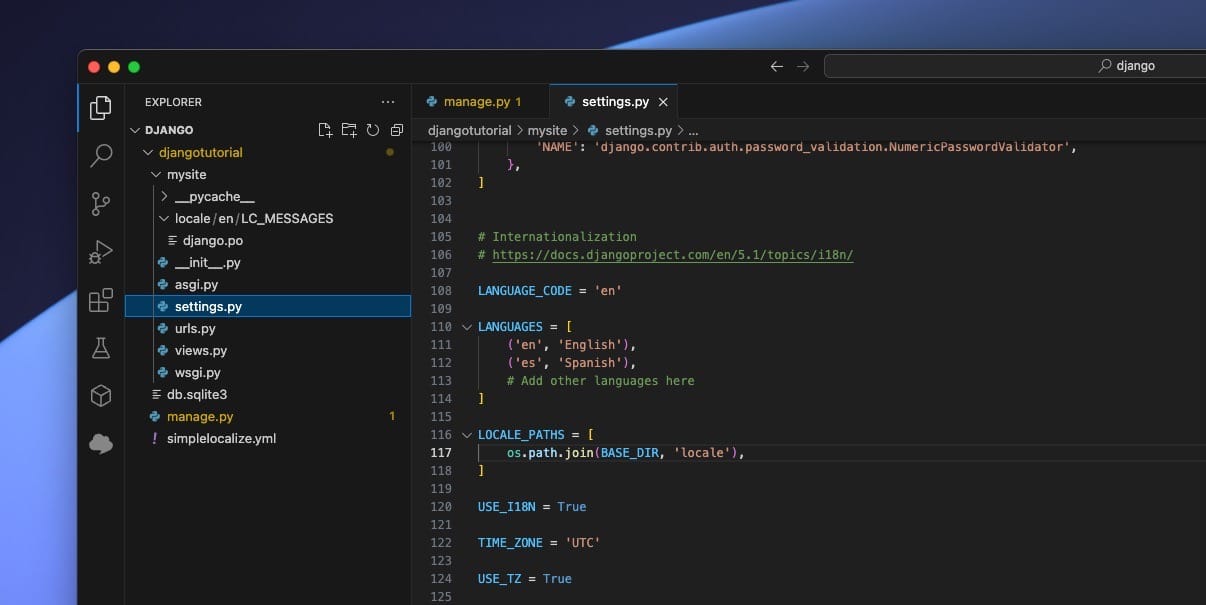Viewport: 1206px width, 605px height.
Task: Expand the __pycache__ folder
Action: [x=165, y=196]
